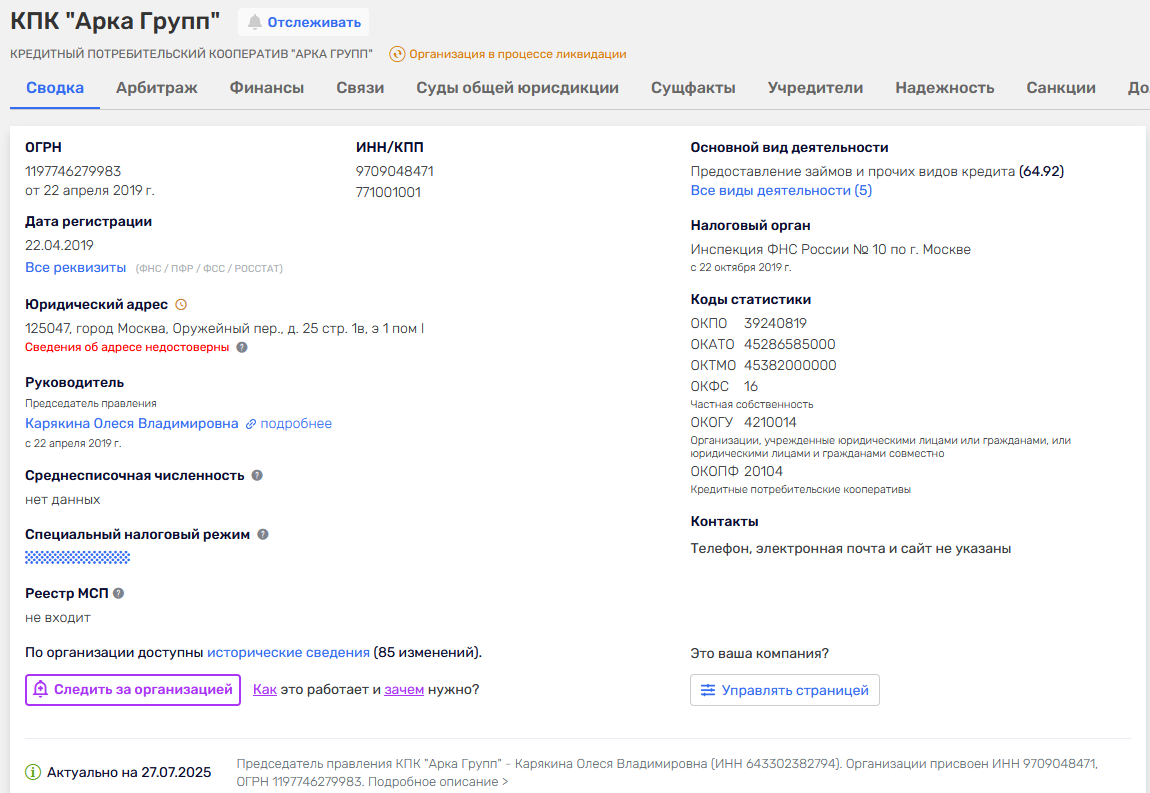
Task: Click the red Сведения об адресе недостоверны warning
Action: [127, 347]
